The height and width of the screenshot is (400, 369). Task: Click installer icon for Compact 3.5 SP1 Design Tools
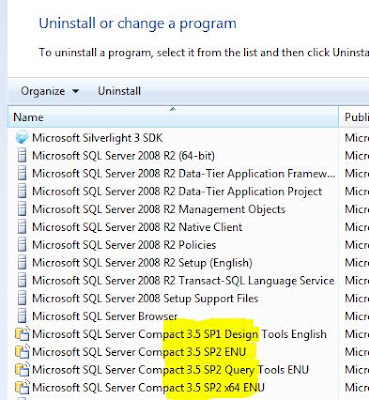coord(22,334)
